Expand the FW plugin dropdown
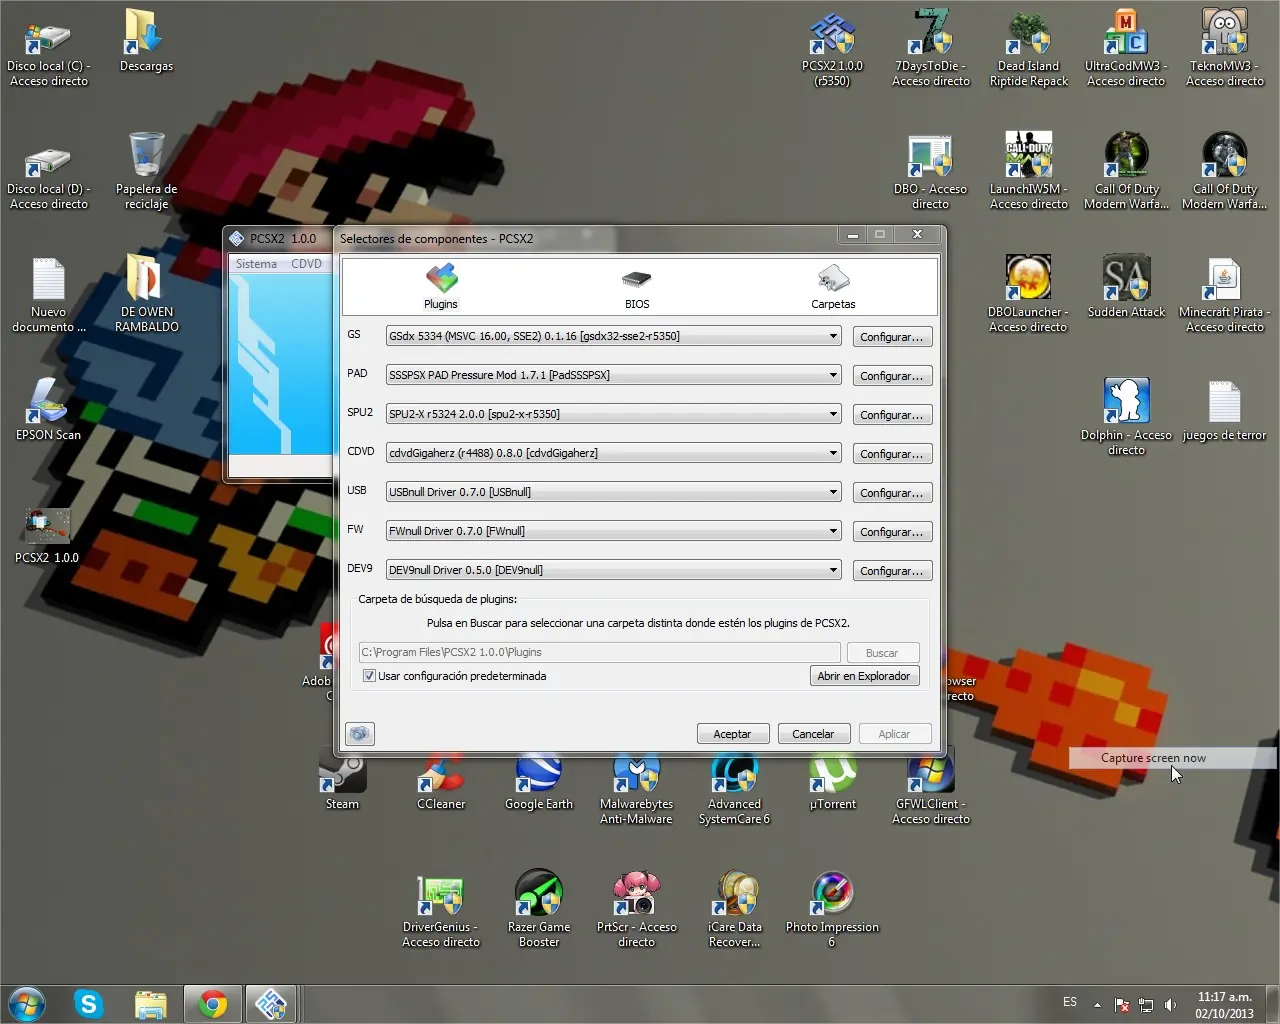1280x1024 pixels. point(613,531)
